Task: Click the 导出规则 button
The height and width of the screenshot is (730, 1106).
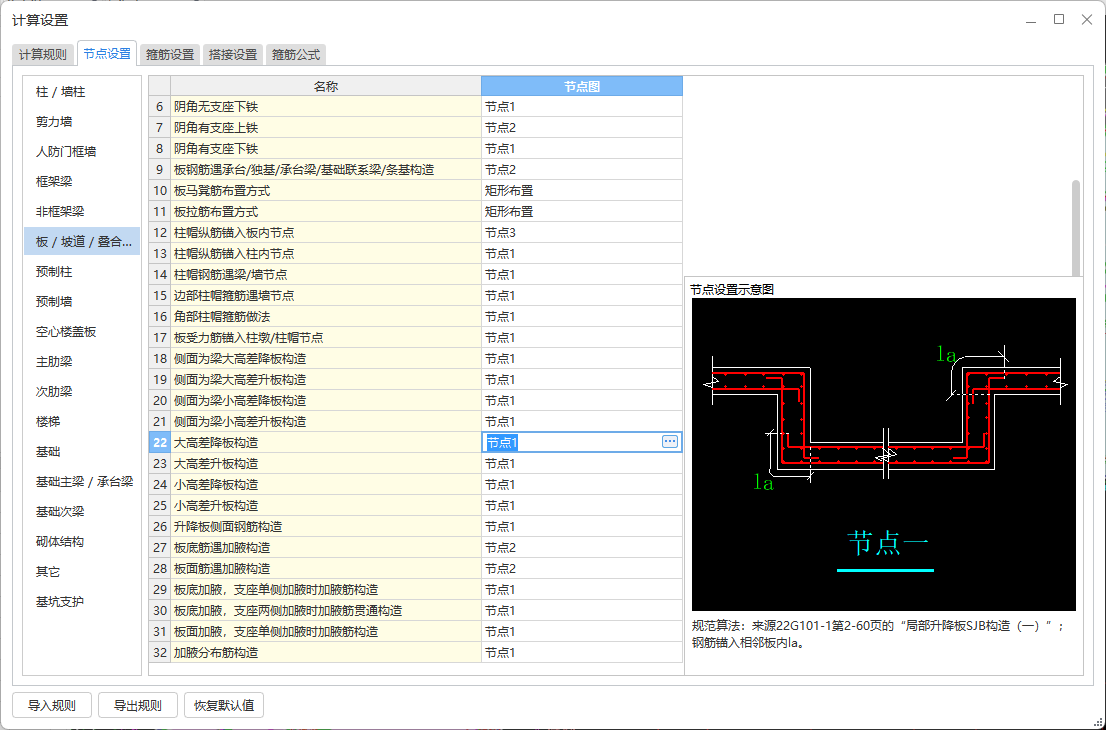Action: click(138, 705)
